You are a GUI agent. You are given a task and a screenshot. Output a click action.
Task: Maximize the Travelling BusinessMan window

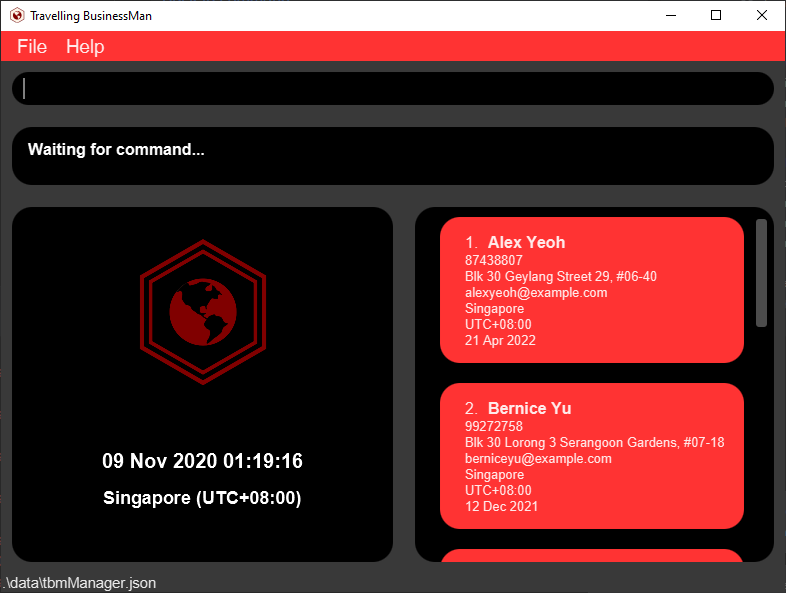point(716,16)
